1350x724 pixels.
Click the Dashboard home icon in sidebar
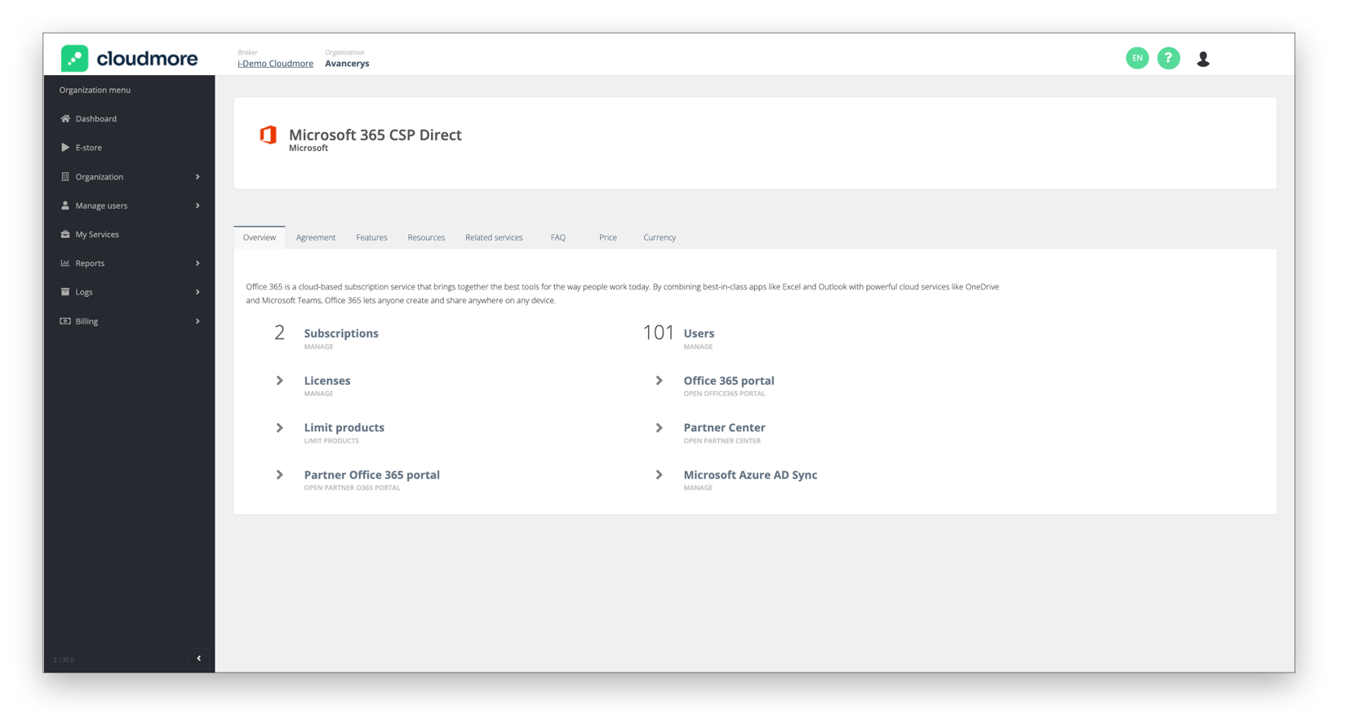(65, 119)
